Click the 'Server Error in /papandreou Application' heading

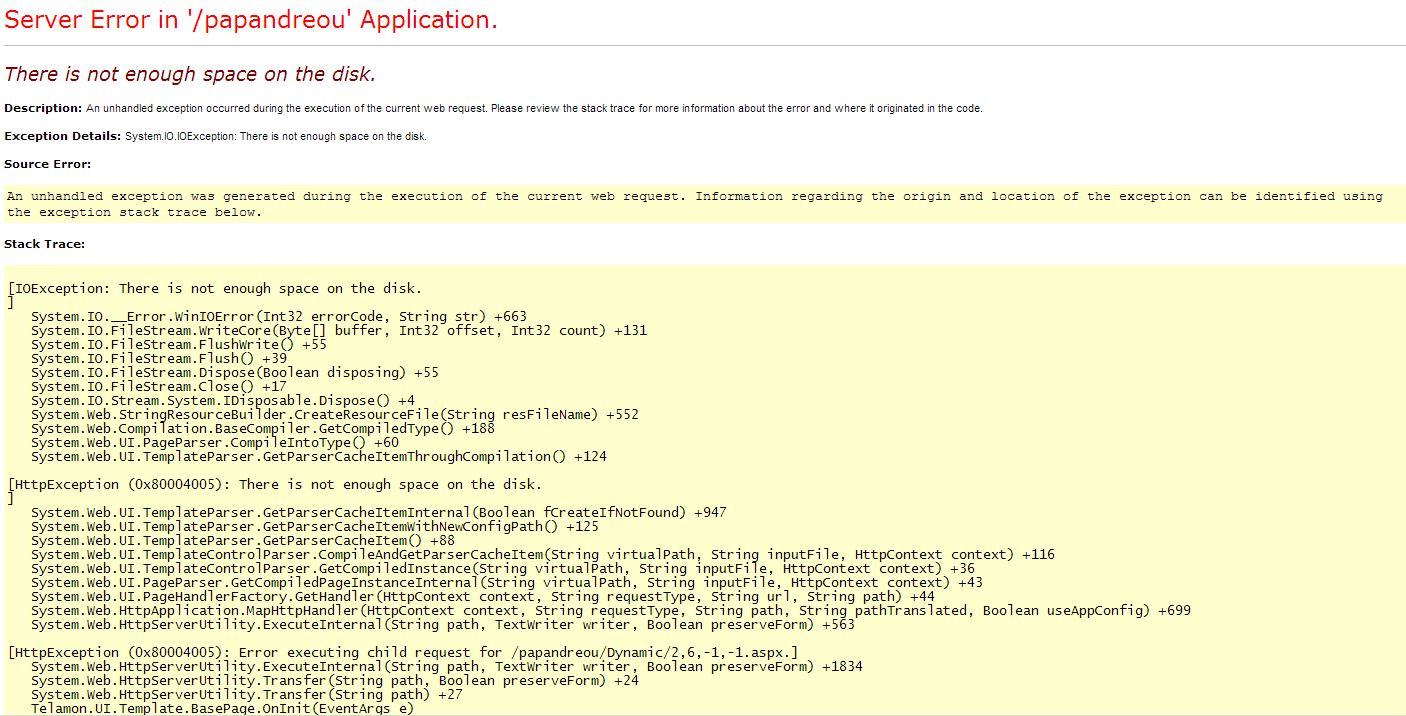(x=251, y=21)
